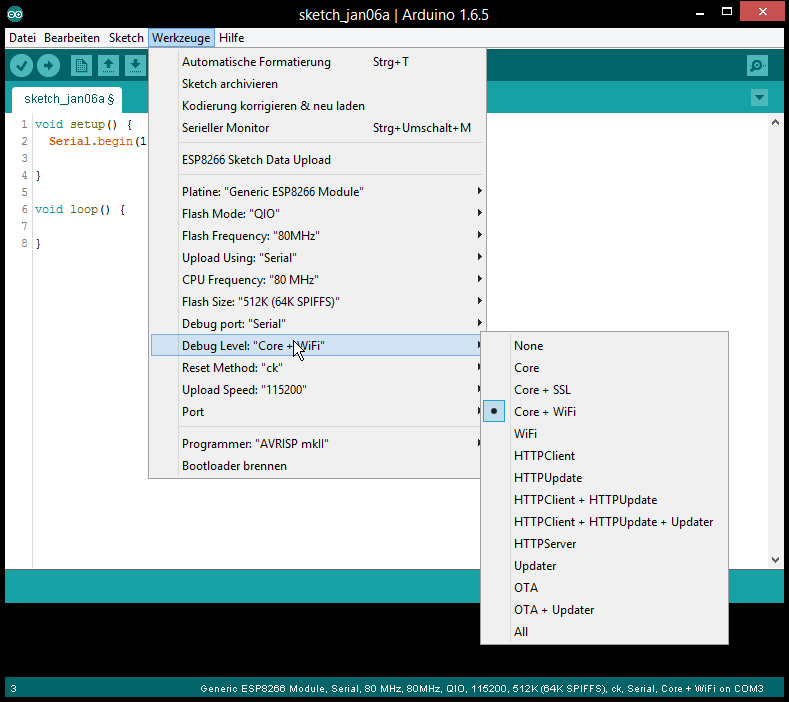Screen dimensions: 789x702
Task: Select the 'Core + WiFi' debug level
Action: click(544, 412)
